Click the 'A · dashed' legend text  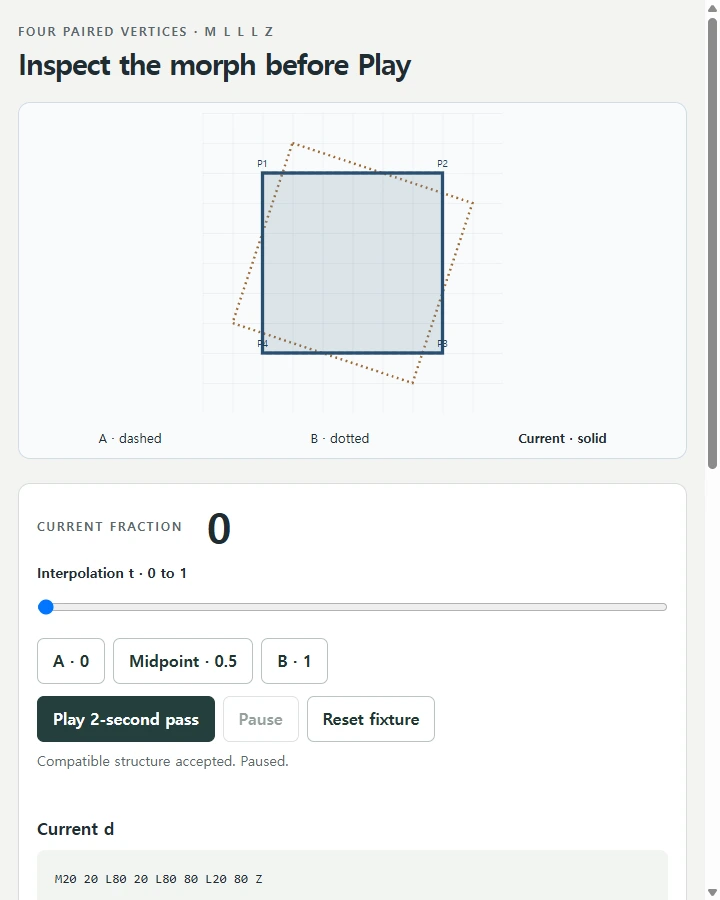[x=130, y=439]
